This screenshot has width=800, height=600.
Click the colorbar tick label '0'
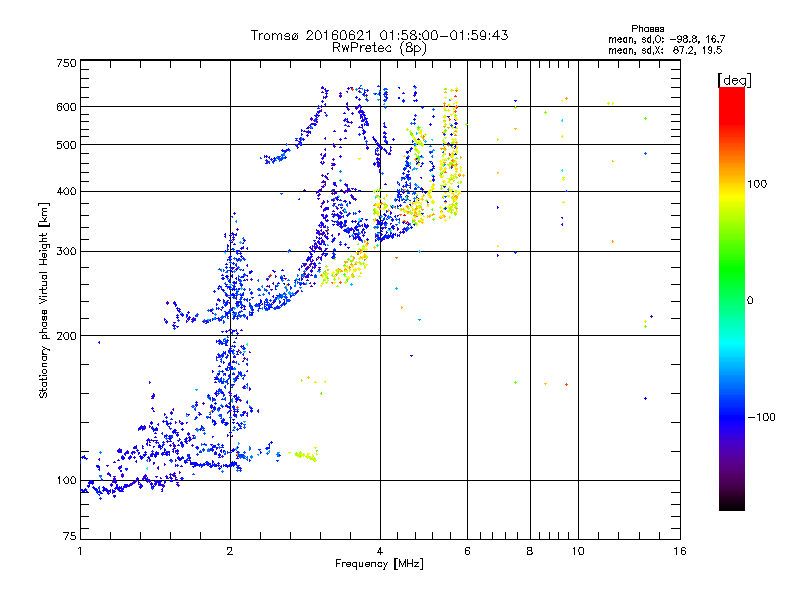pos(750,301)
